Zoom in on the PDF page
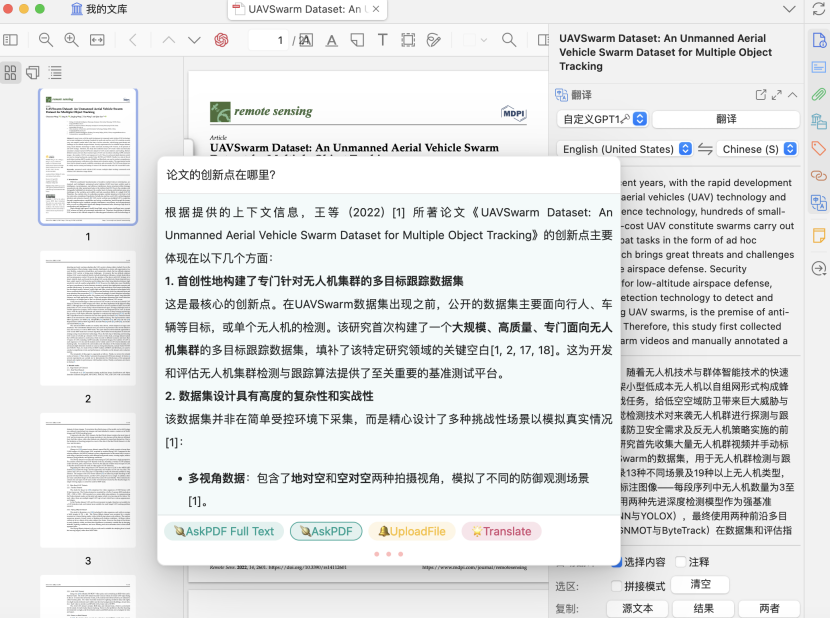 click(71, 40)
